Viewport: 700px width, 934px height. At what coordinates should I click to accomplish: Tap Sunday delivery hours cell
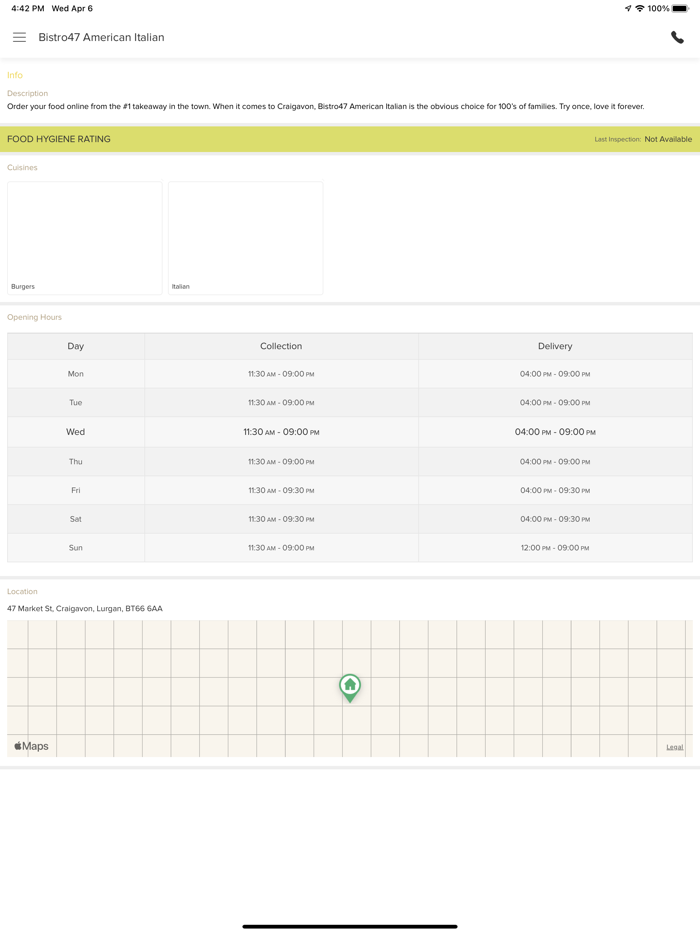point(555,548)
